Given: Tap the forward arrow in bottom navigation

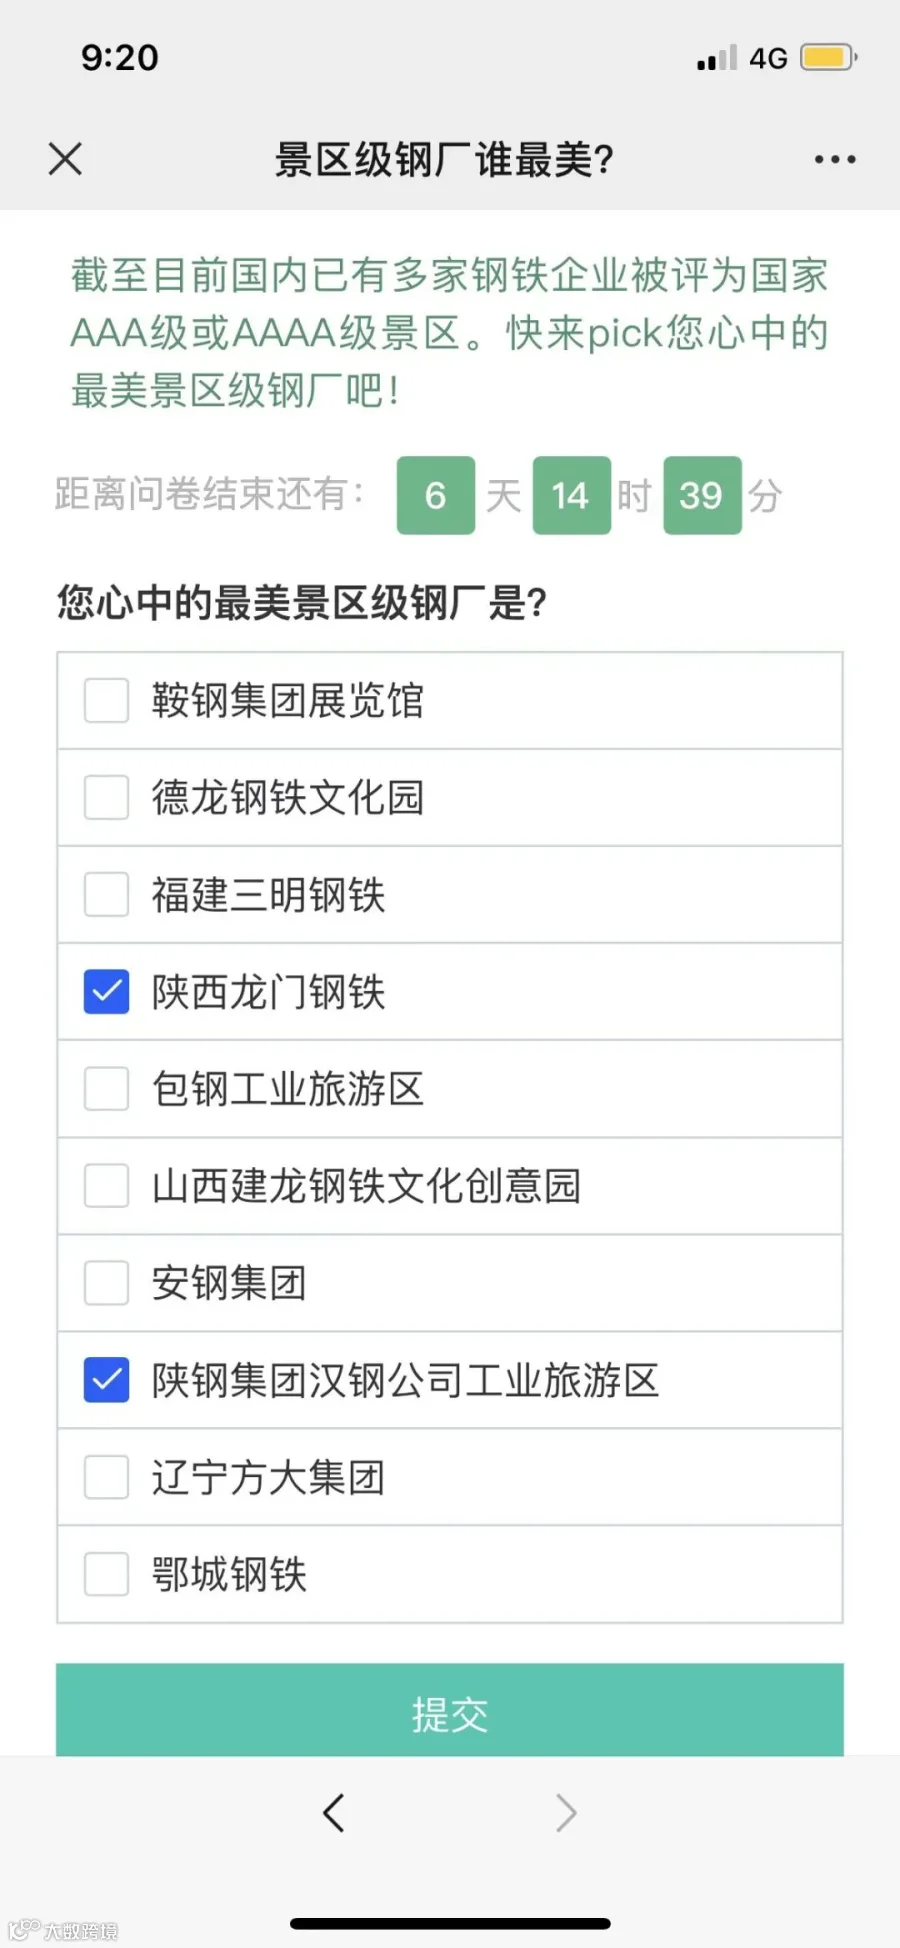Looking at the screenshot, I should pos(566,1812).
